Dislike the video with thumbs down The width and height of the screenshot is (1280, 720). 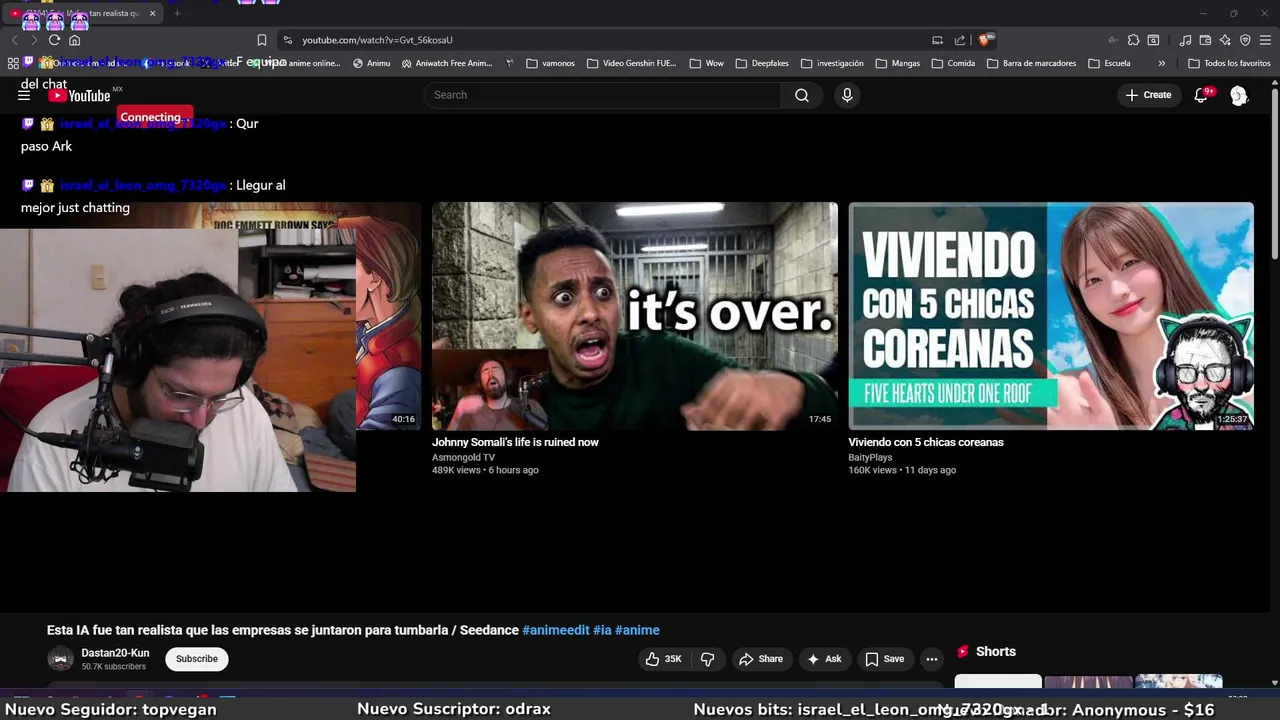pyautogui.click(x=708, y=659)
